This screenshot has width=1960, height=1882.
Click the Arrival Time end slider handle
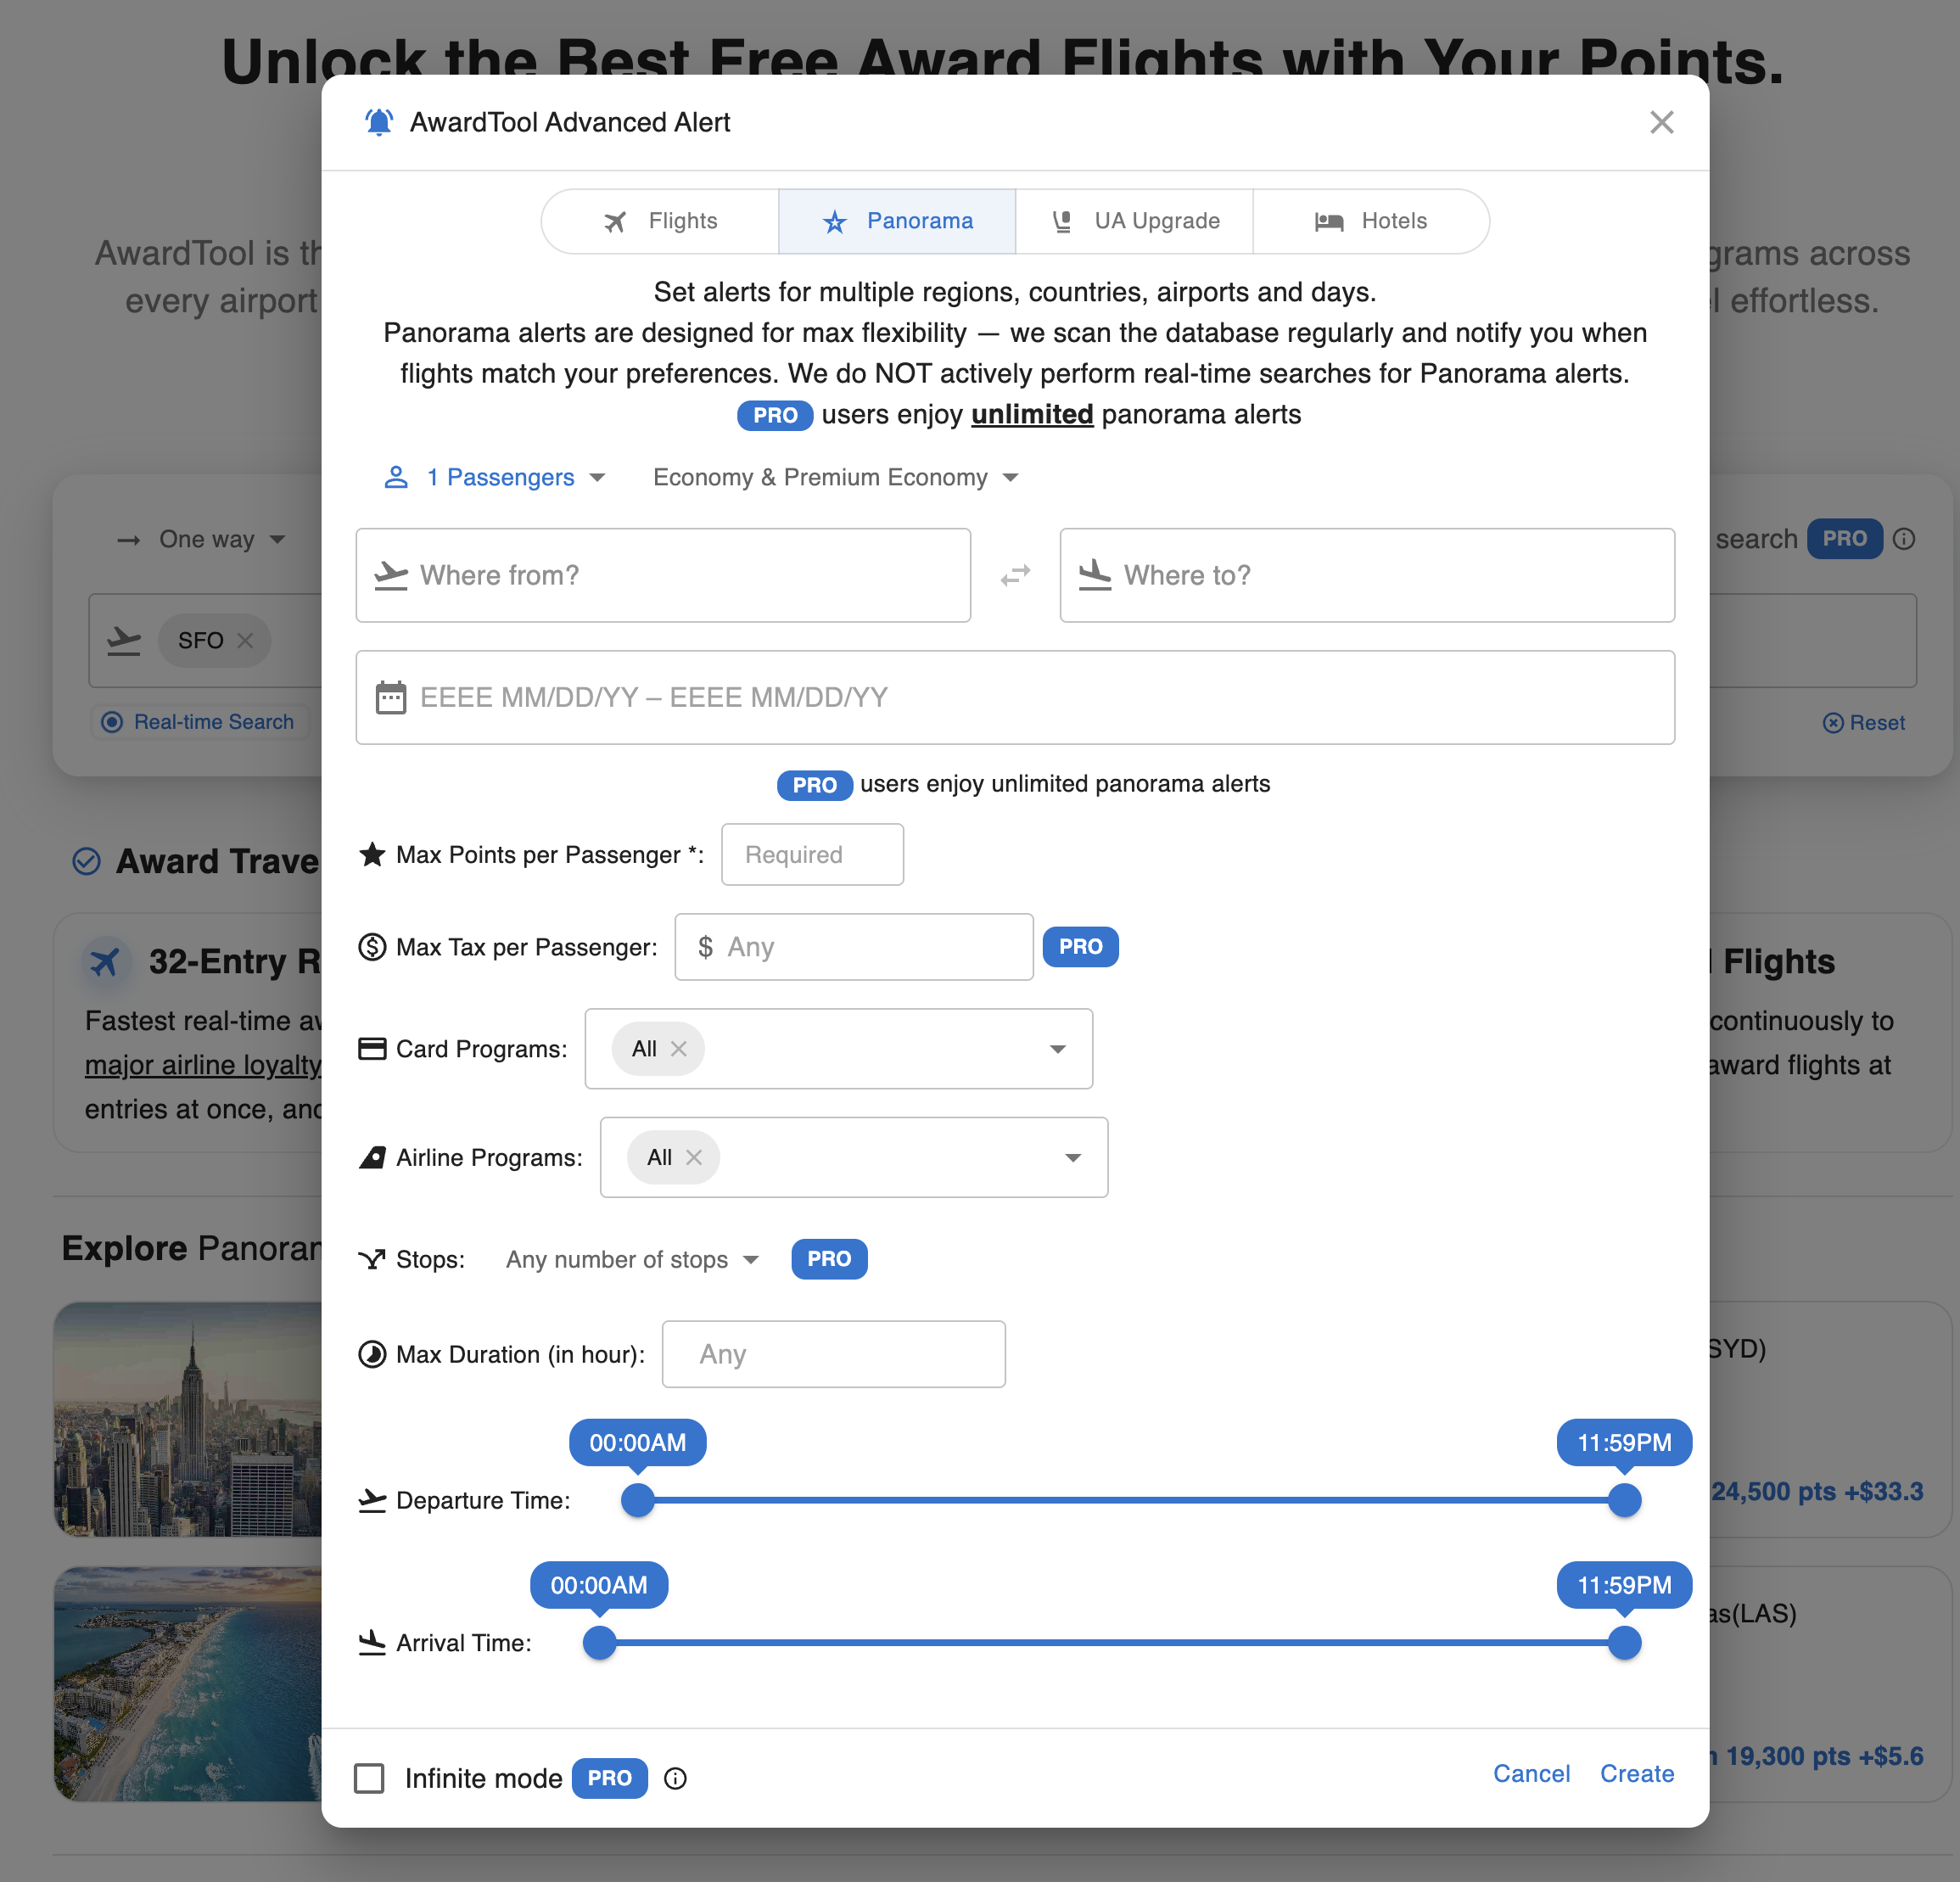point(1624,1642)
